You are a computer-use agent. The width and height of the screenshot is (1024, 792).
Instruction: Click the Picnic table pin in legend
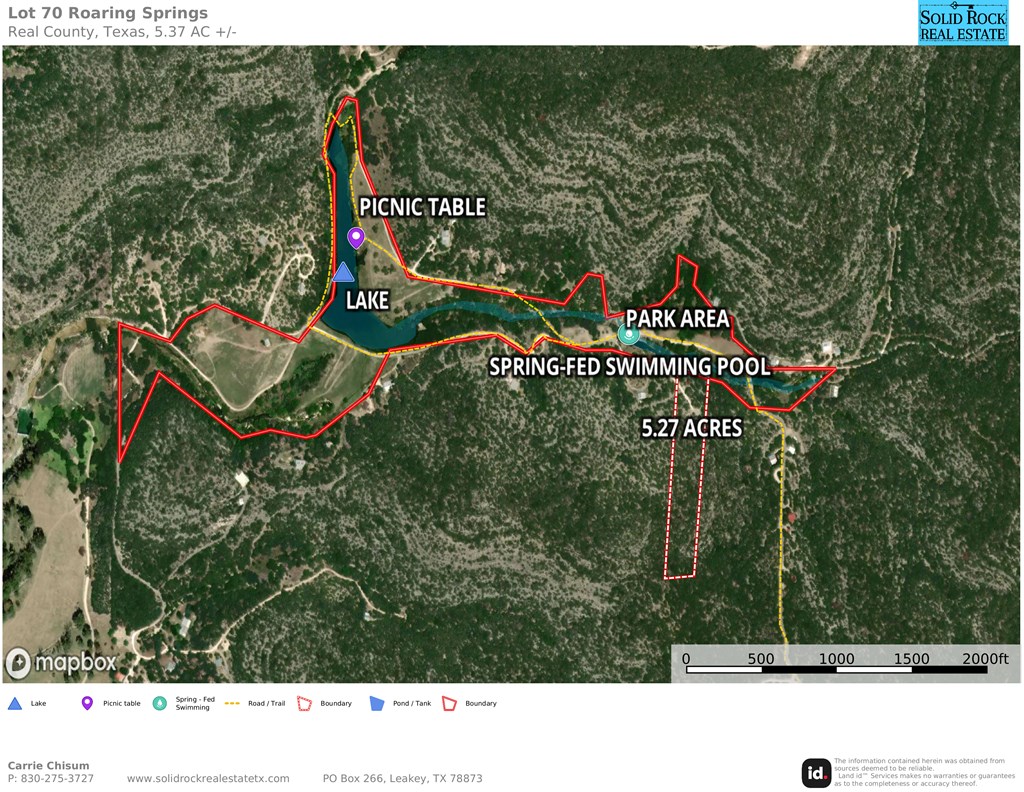(x=87, y=703)
